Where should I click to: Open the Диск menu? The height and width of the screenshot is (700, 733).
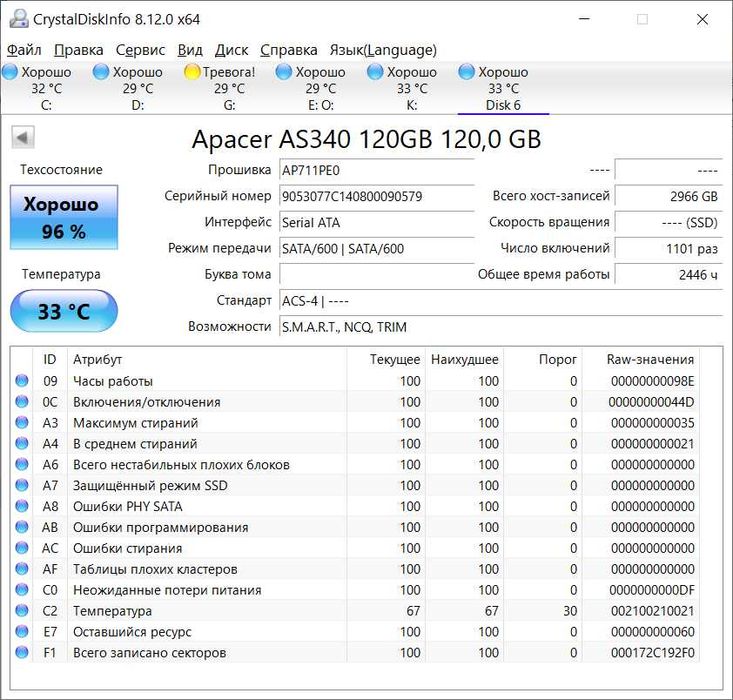tap(231, 50)
